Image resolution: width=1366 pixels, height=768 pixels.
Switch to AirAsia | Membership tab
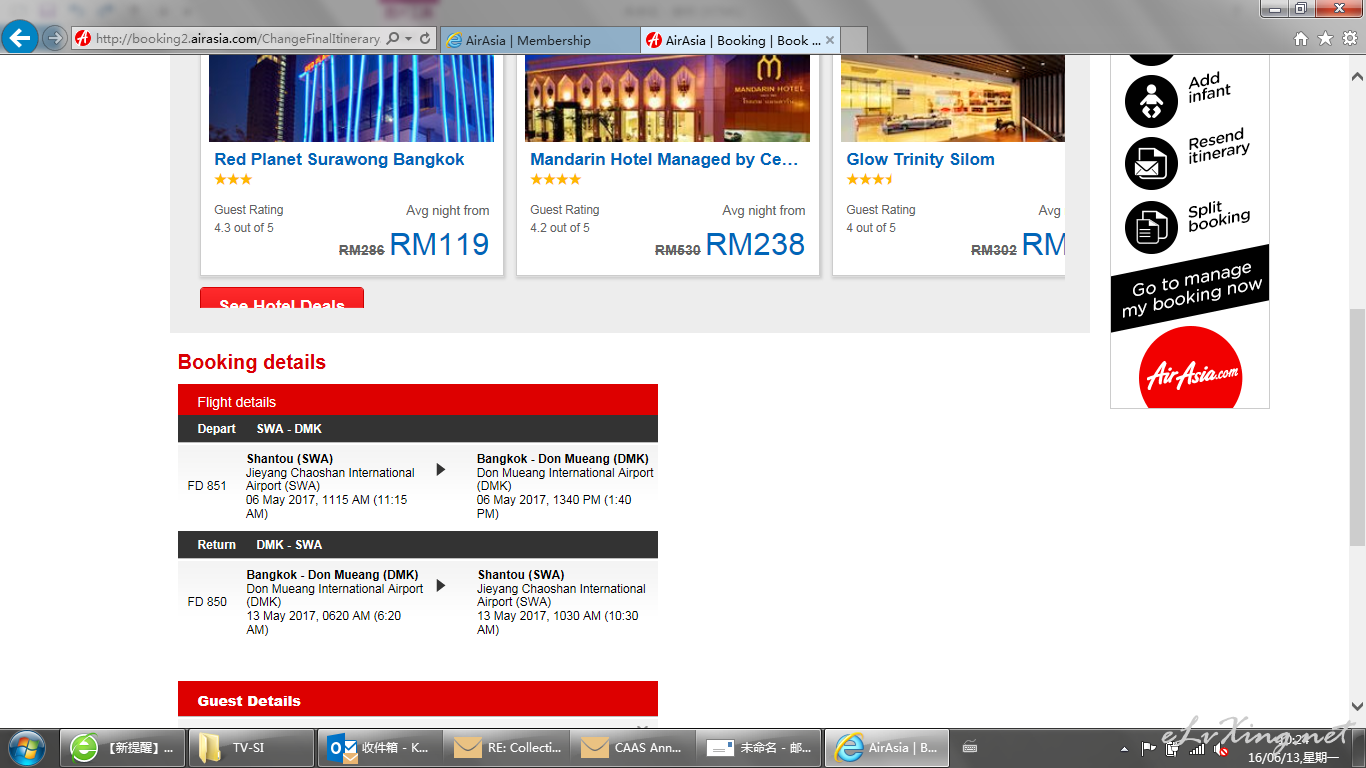539,41
